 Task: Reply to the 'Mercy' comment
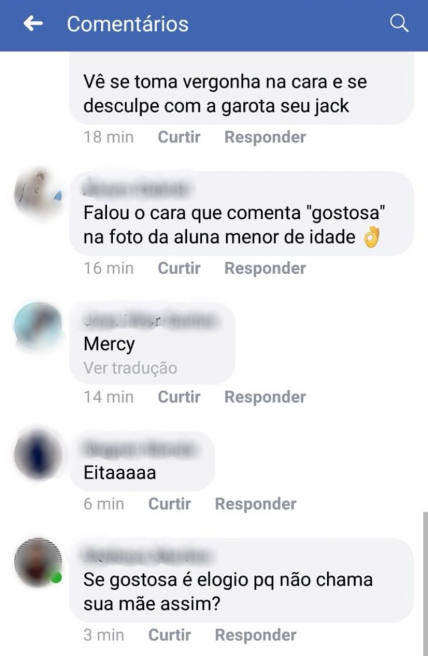[x=265, y=397]
